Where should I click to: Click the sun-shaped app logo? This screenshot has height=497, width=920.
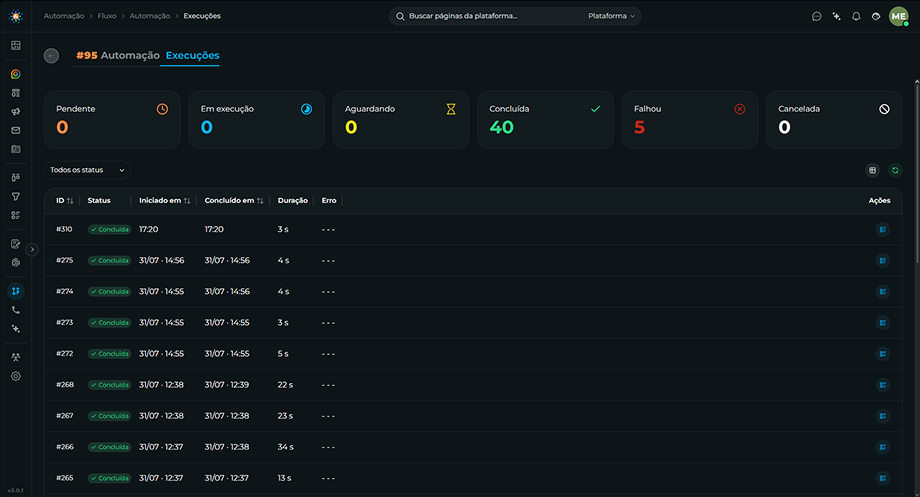pos(16,16)
